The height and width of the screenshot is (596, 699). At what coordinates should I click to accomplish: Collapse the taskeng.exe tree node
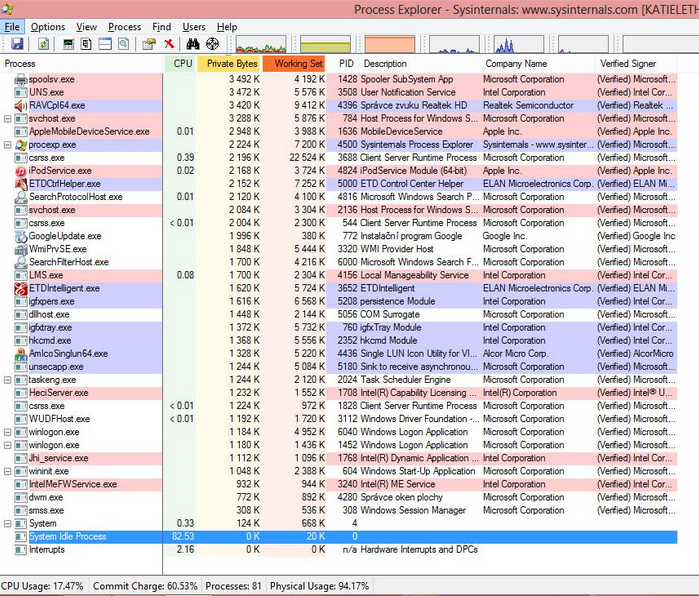7,380
